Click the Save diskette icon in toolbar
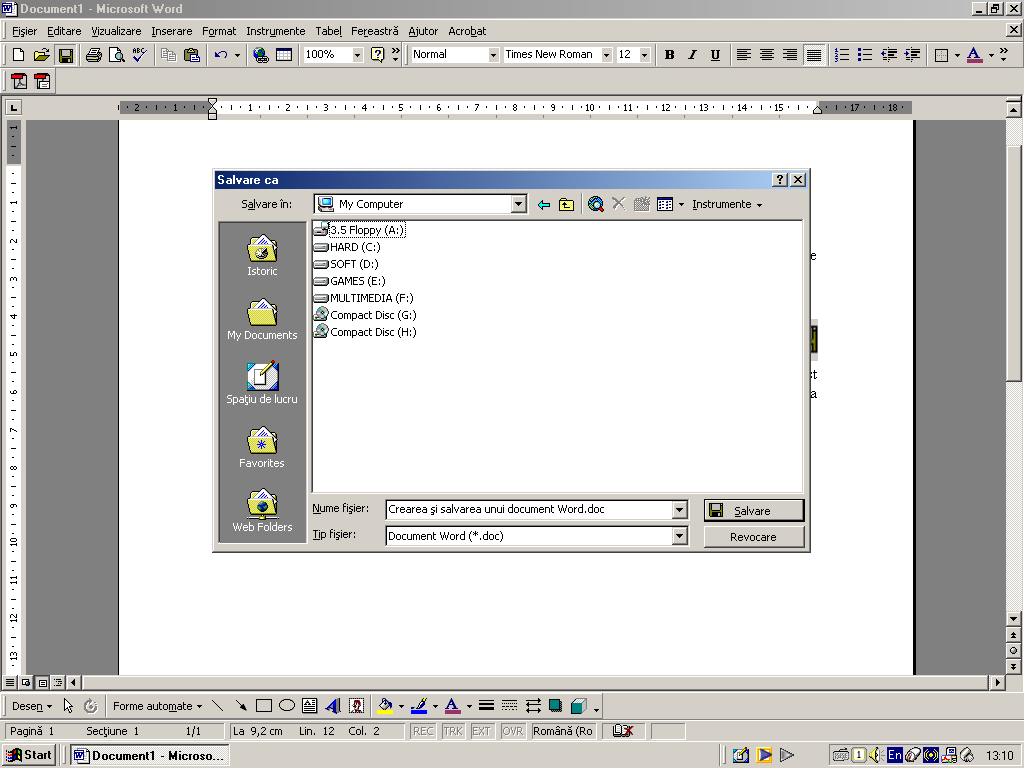1024x768 pixels. click(65, 55)
